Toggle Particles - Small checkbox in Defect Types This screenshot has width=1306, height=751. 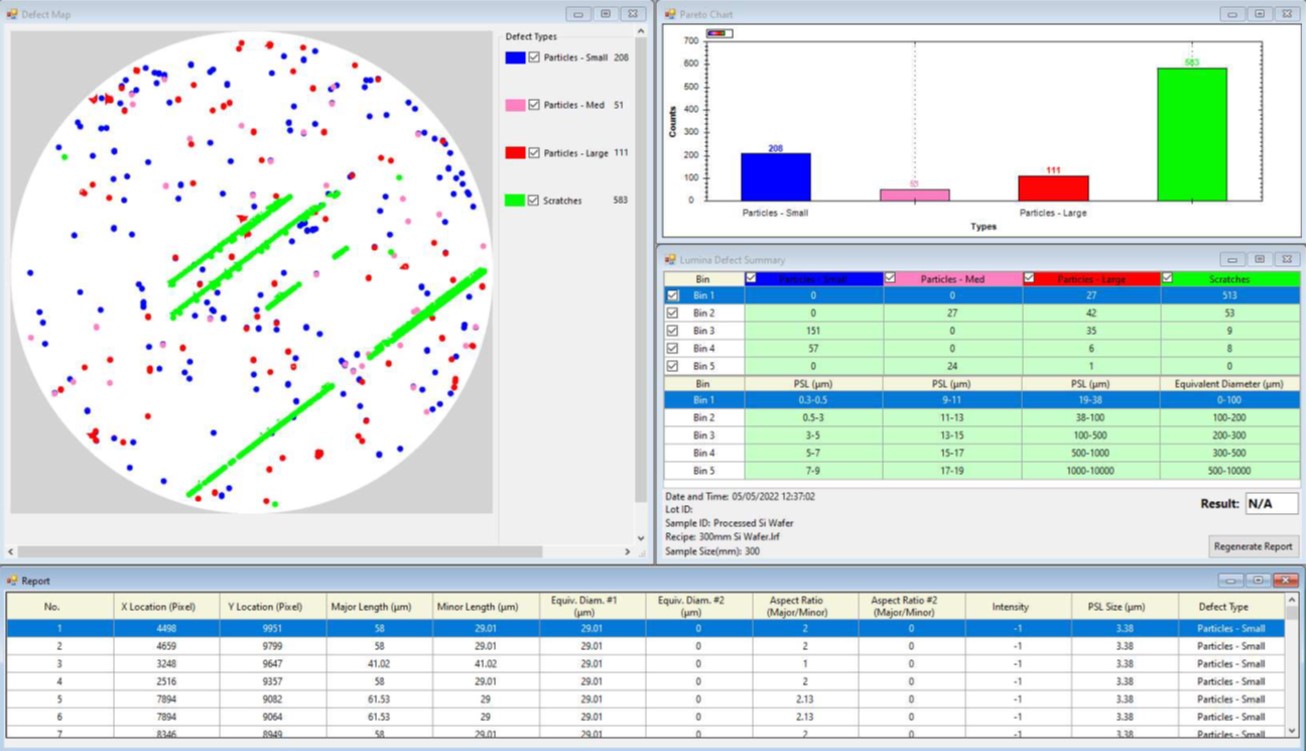point(534,58)
